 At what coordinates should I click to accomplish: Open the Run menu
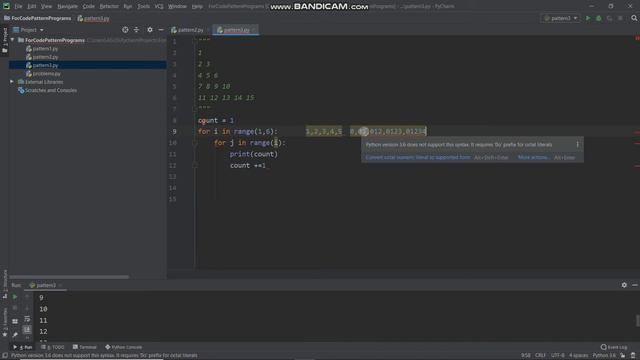(x=128, y=7)
